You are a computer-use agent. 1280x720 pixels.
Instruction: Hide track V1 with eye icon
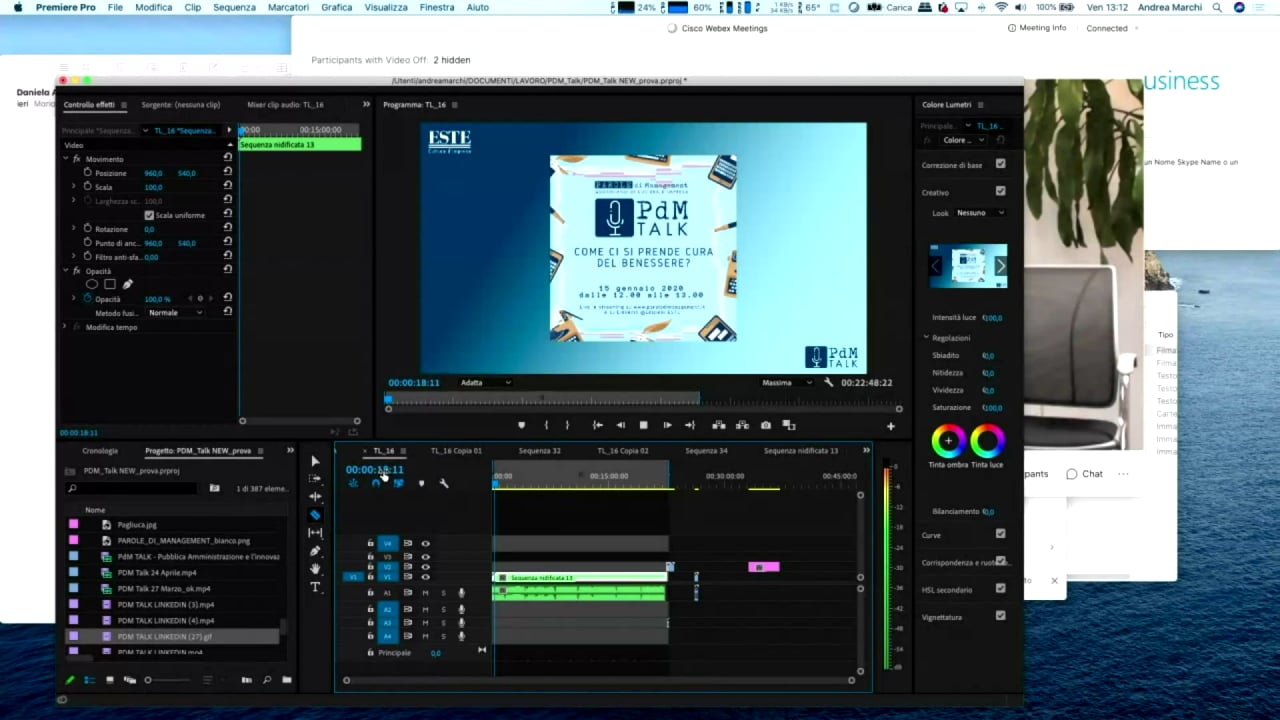[425, 577]
